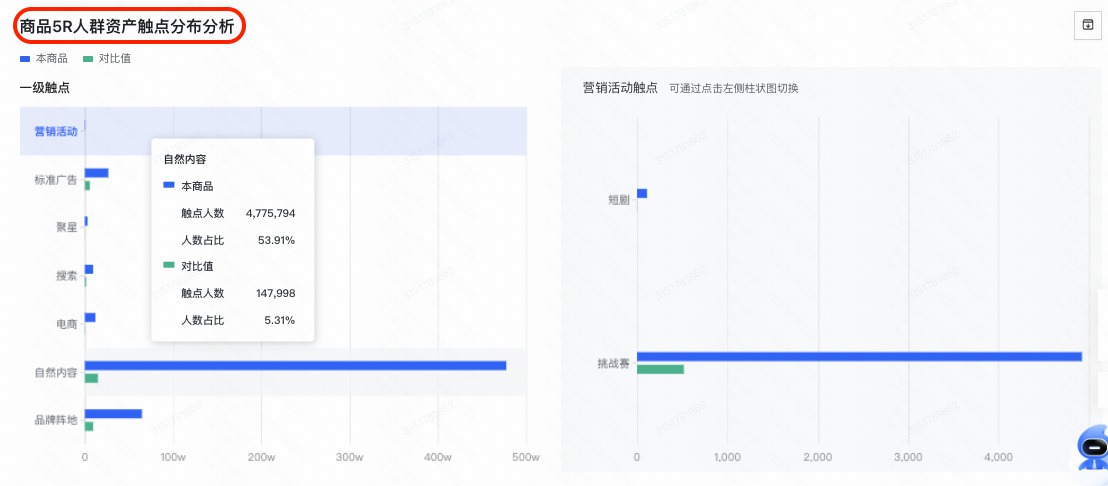Click the 4,000 axis tick label

coord(998,457)
